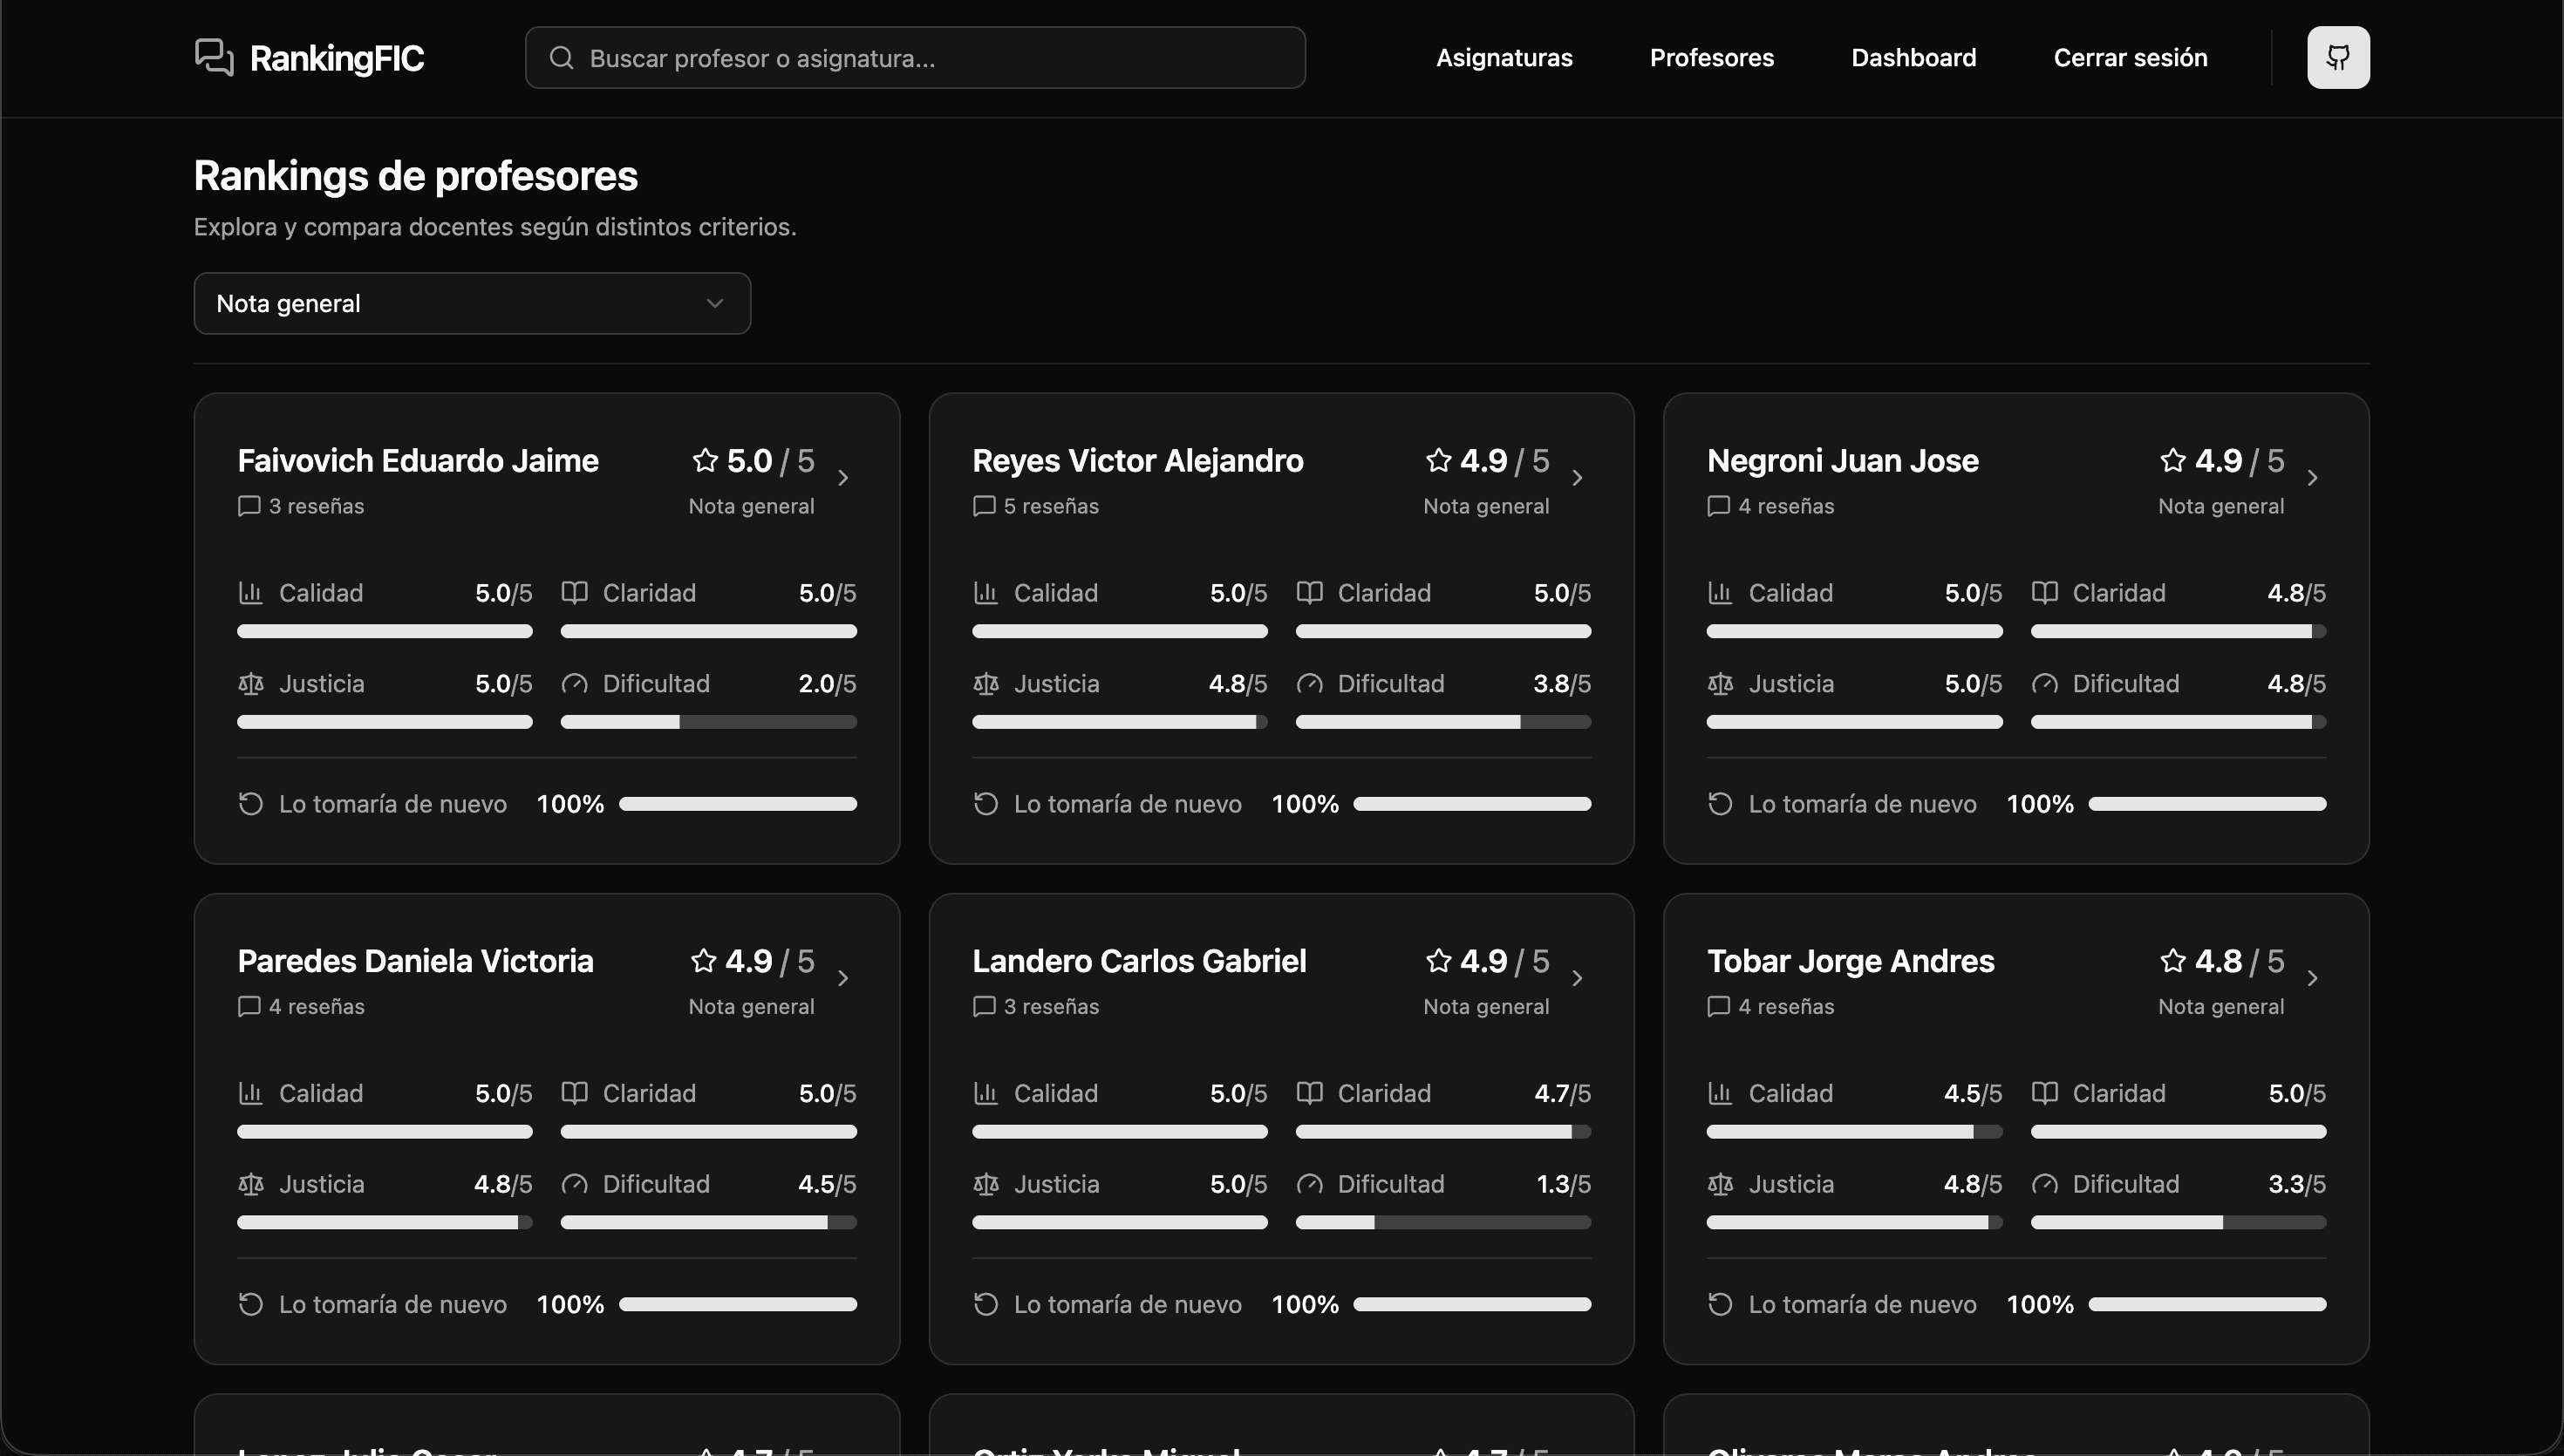Click the "5 reseñas" text on Reyes's card
This screenshot has width=2564, height=1456.
[1051, 506]
